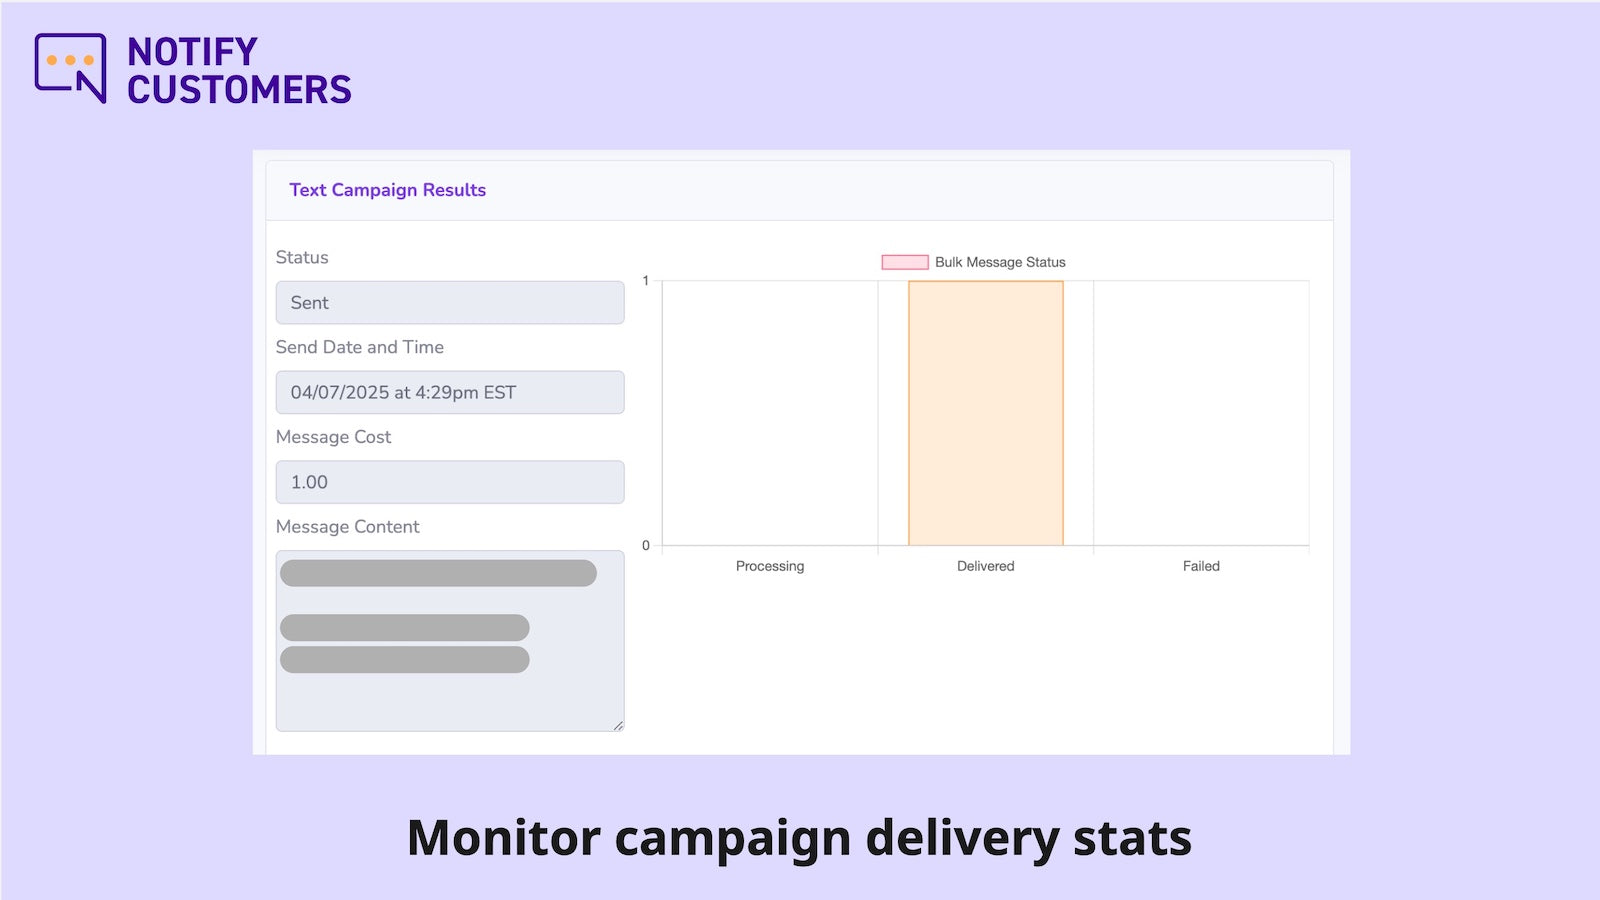Click the resize handle of Message Content
The image size is (1600, 900).
coord(618,726)
